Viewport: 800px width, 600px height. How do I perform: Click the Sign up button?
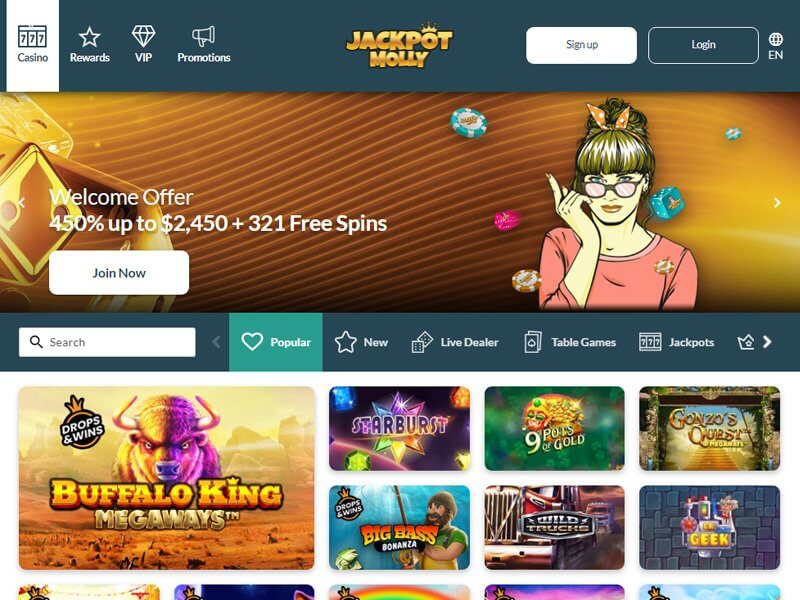coord(581,45)
